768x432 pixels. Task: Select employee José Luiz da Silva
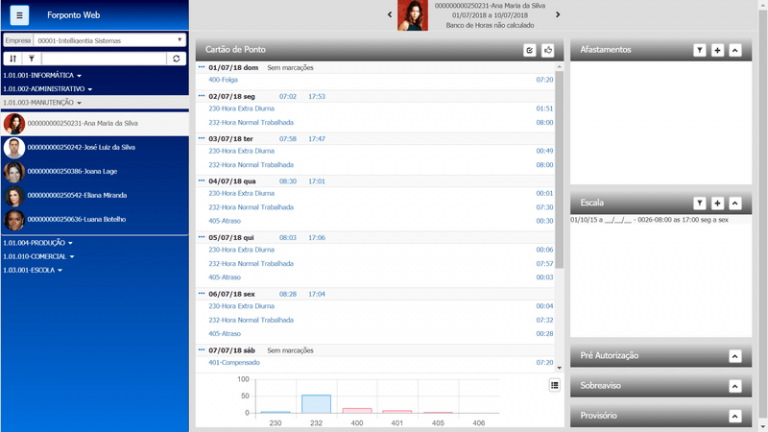point(82,148)
